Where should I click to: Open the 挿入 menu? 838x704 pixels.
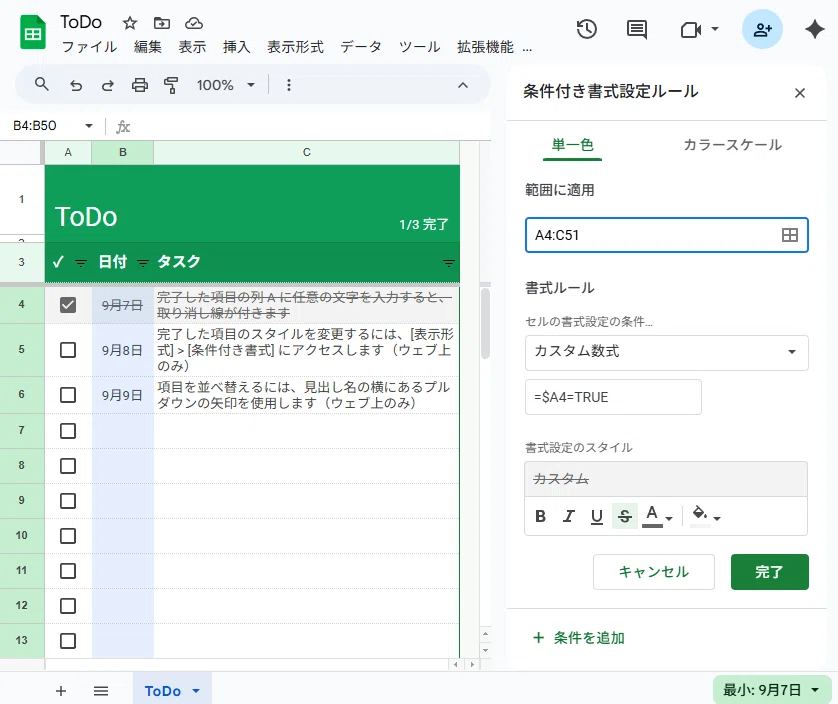click(x=237, y=47)
